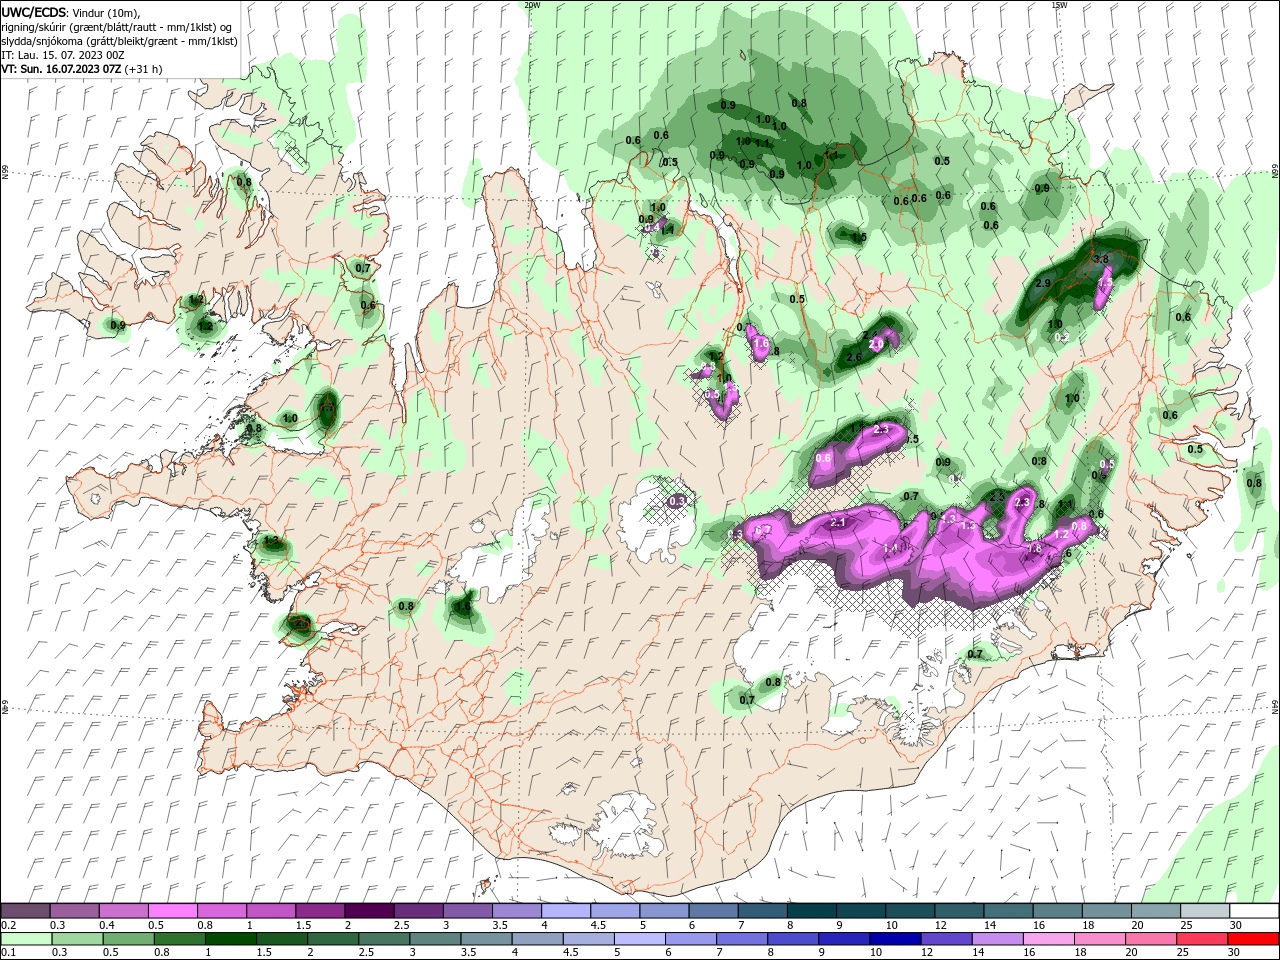Select the 7 periwinkle swatch in the rain legend
The image size is (1280, 960).
(742, 939)
